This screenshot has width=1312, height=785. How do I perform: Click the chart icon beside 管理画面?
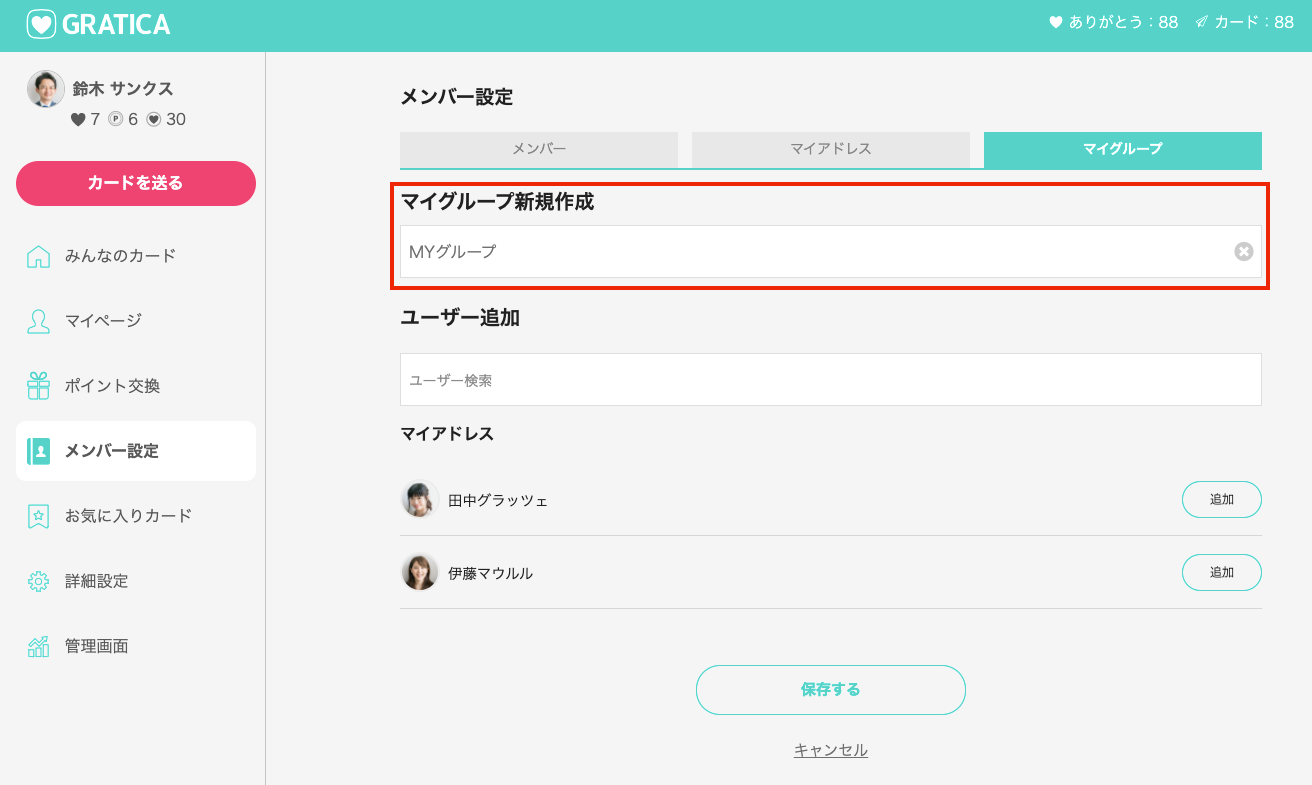pos(38,646)
